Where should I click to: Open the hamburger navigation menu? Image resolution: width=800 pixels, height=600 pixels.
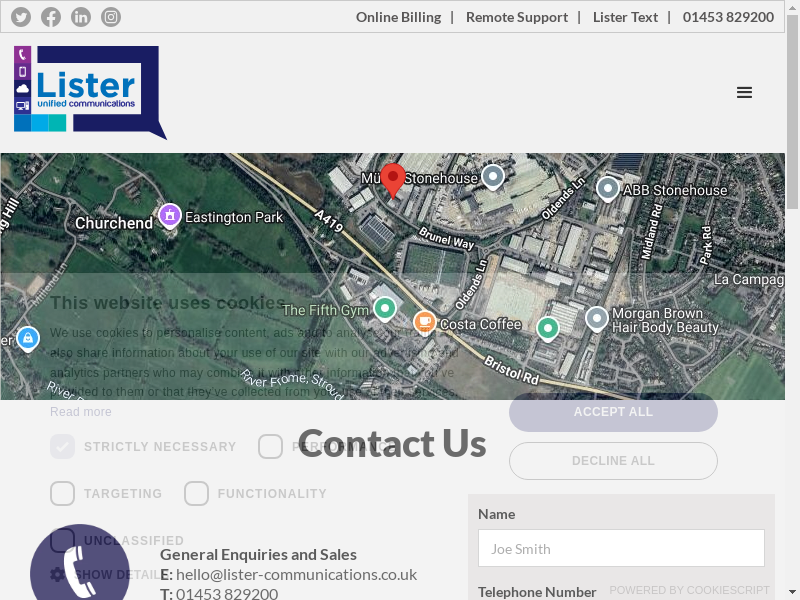point(744,92)
